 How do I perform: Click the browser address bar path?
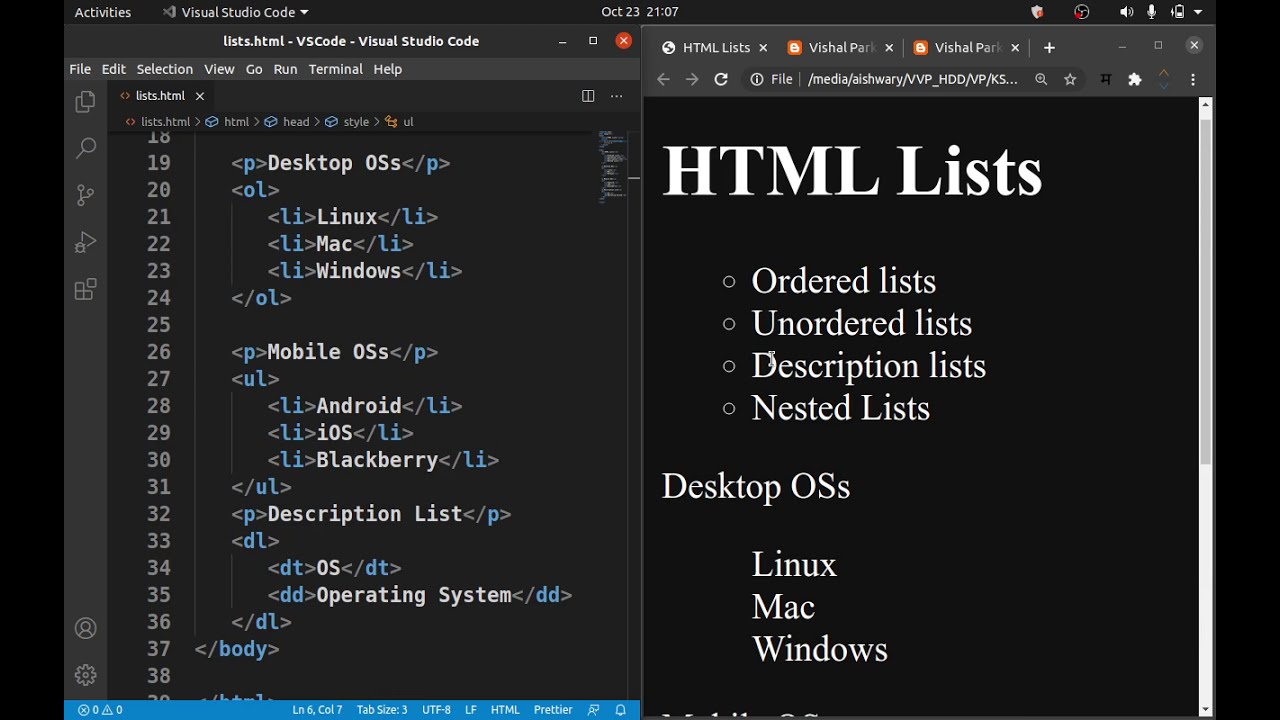coord(912,79)
